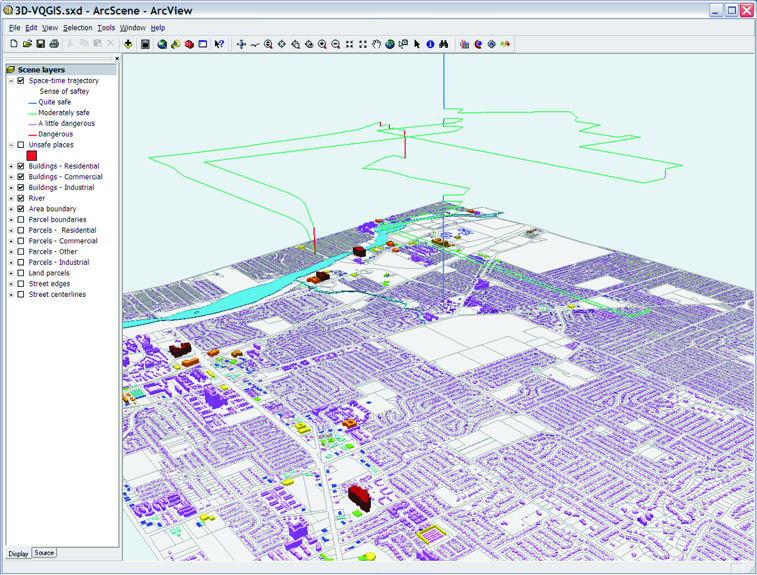Click the Find binoculars tool
Image resolution: width=757 pixels, height=575 pixels.
[x=444, y=44]
